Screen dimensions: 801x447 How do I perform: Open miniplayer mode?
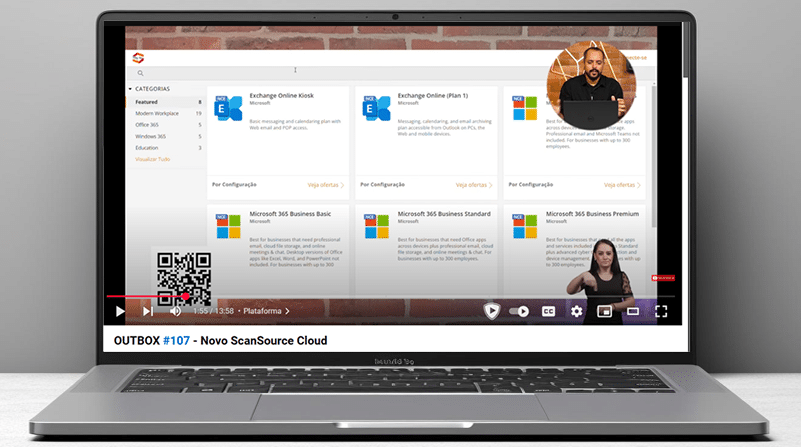(x=604, y=311)
